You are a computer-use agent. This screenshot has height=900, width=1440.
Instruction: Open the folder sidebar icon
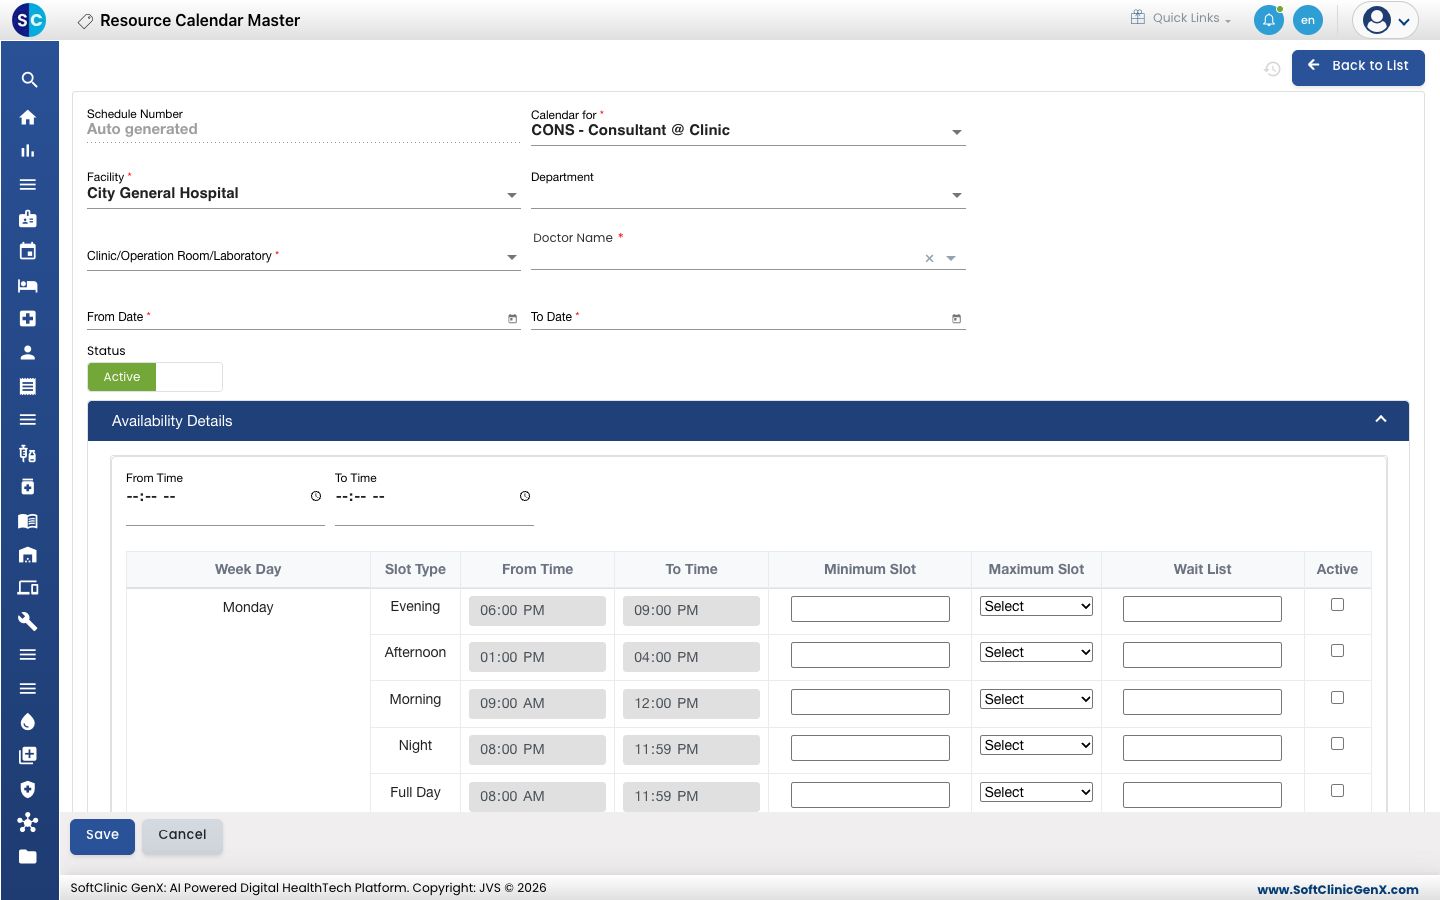28,857
